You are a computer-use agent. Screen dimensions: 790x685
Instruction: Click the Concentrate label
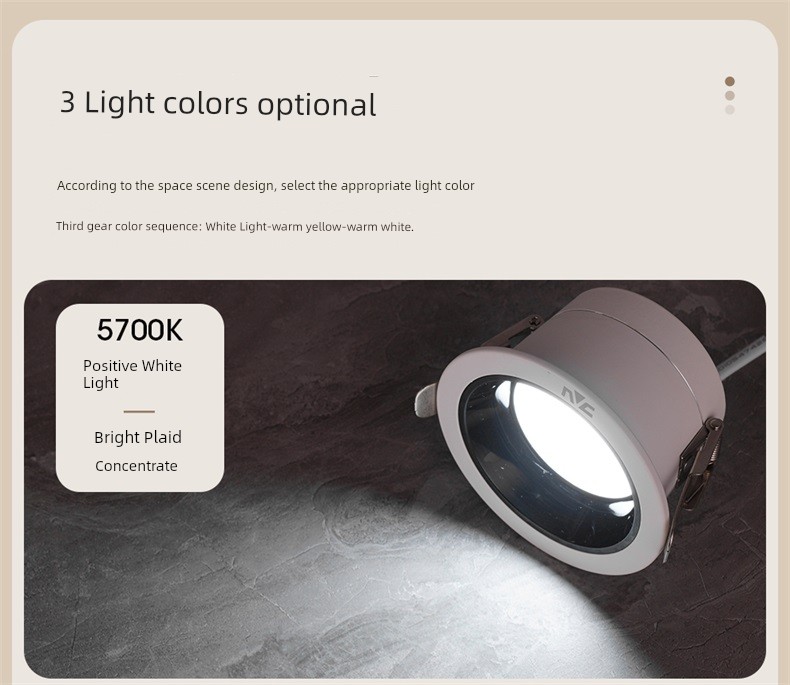point(136,466)
